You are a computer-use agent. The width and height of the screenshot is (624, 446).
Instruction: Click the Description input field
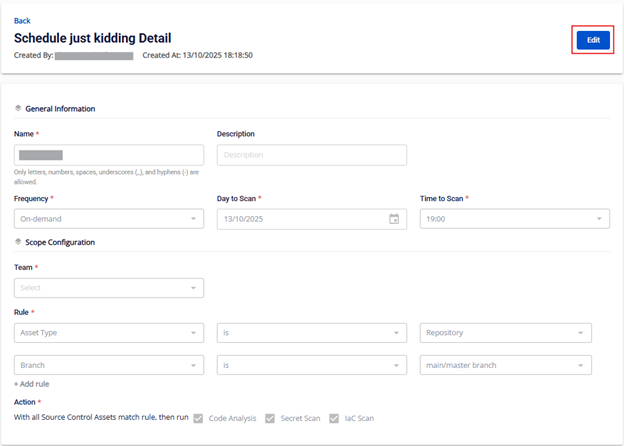click(311, 155)
